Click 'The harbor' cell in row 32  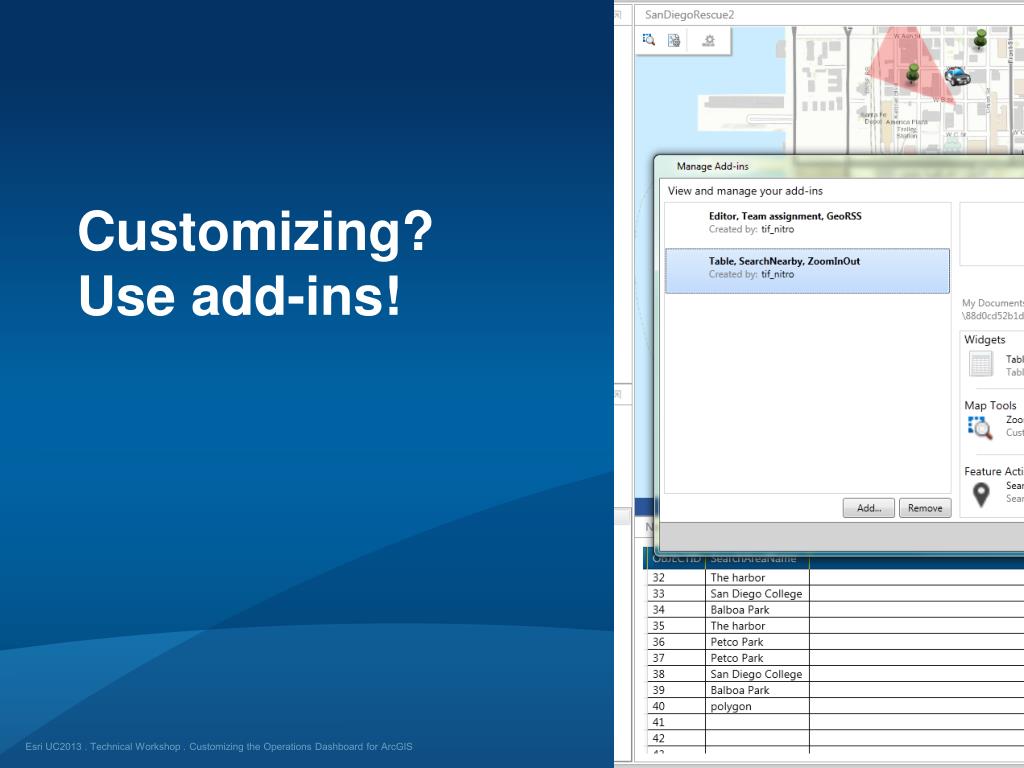758,577
